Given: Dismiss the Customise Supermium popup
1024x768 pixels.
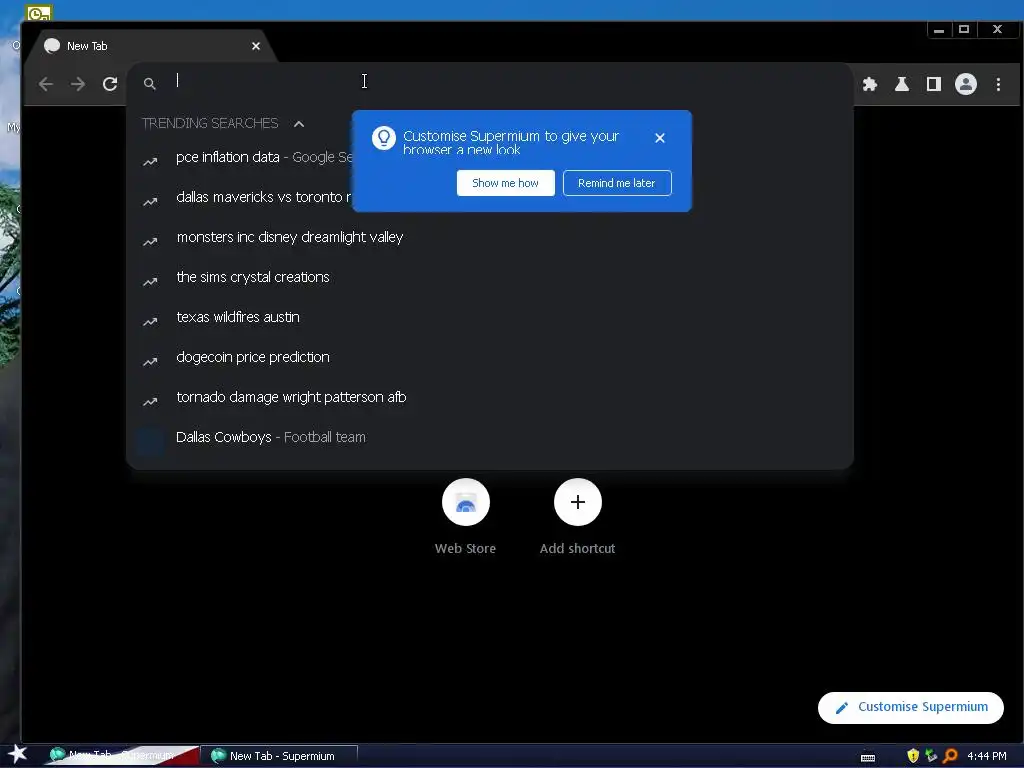Looking at the screenshot, I should [x=660, y=138].
